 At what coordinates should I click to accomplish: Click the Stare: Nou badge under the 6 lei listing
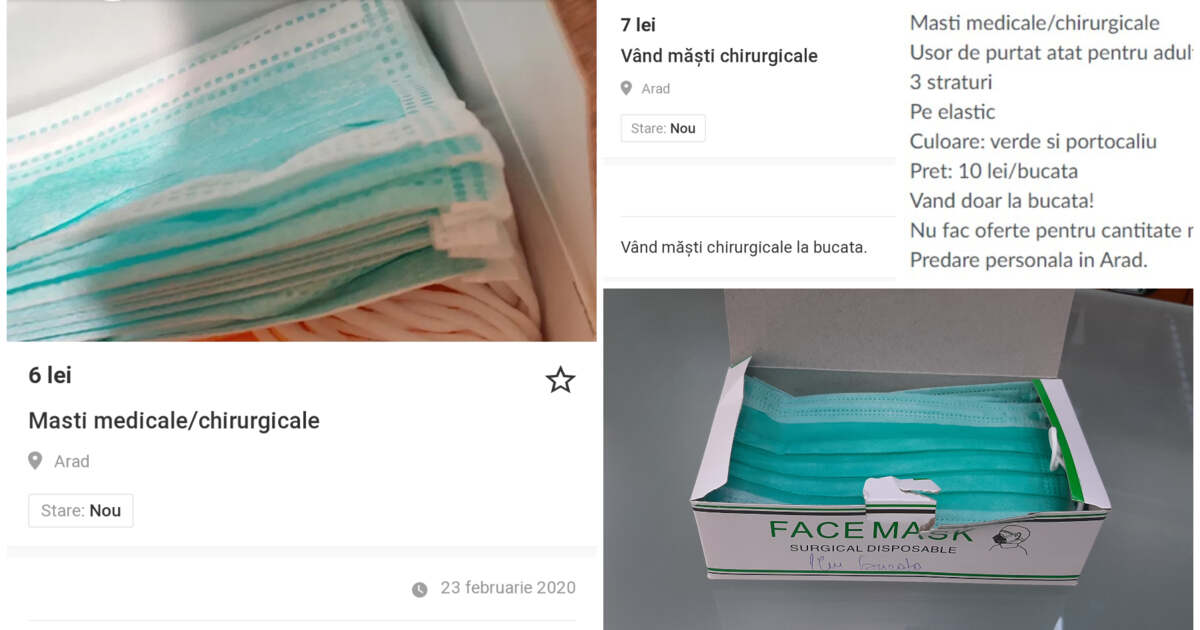click(81, 510)
